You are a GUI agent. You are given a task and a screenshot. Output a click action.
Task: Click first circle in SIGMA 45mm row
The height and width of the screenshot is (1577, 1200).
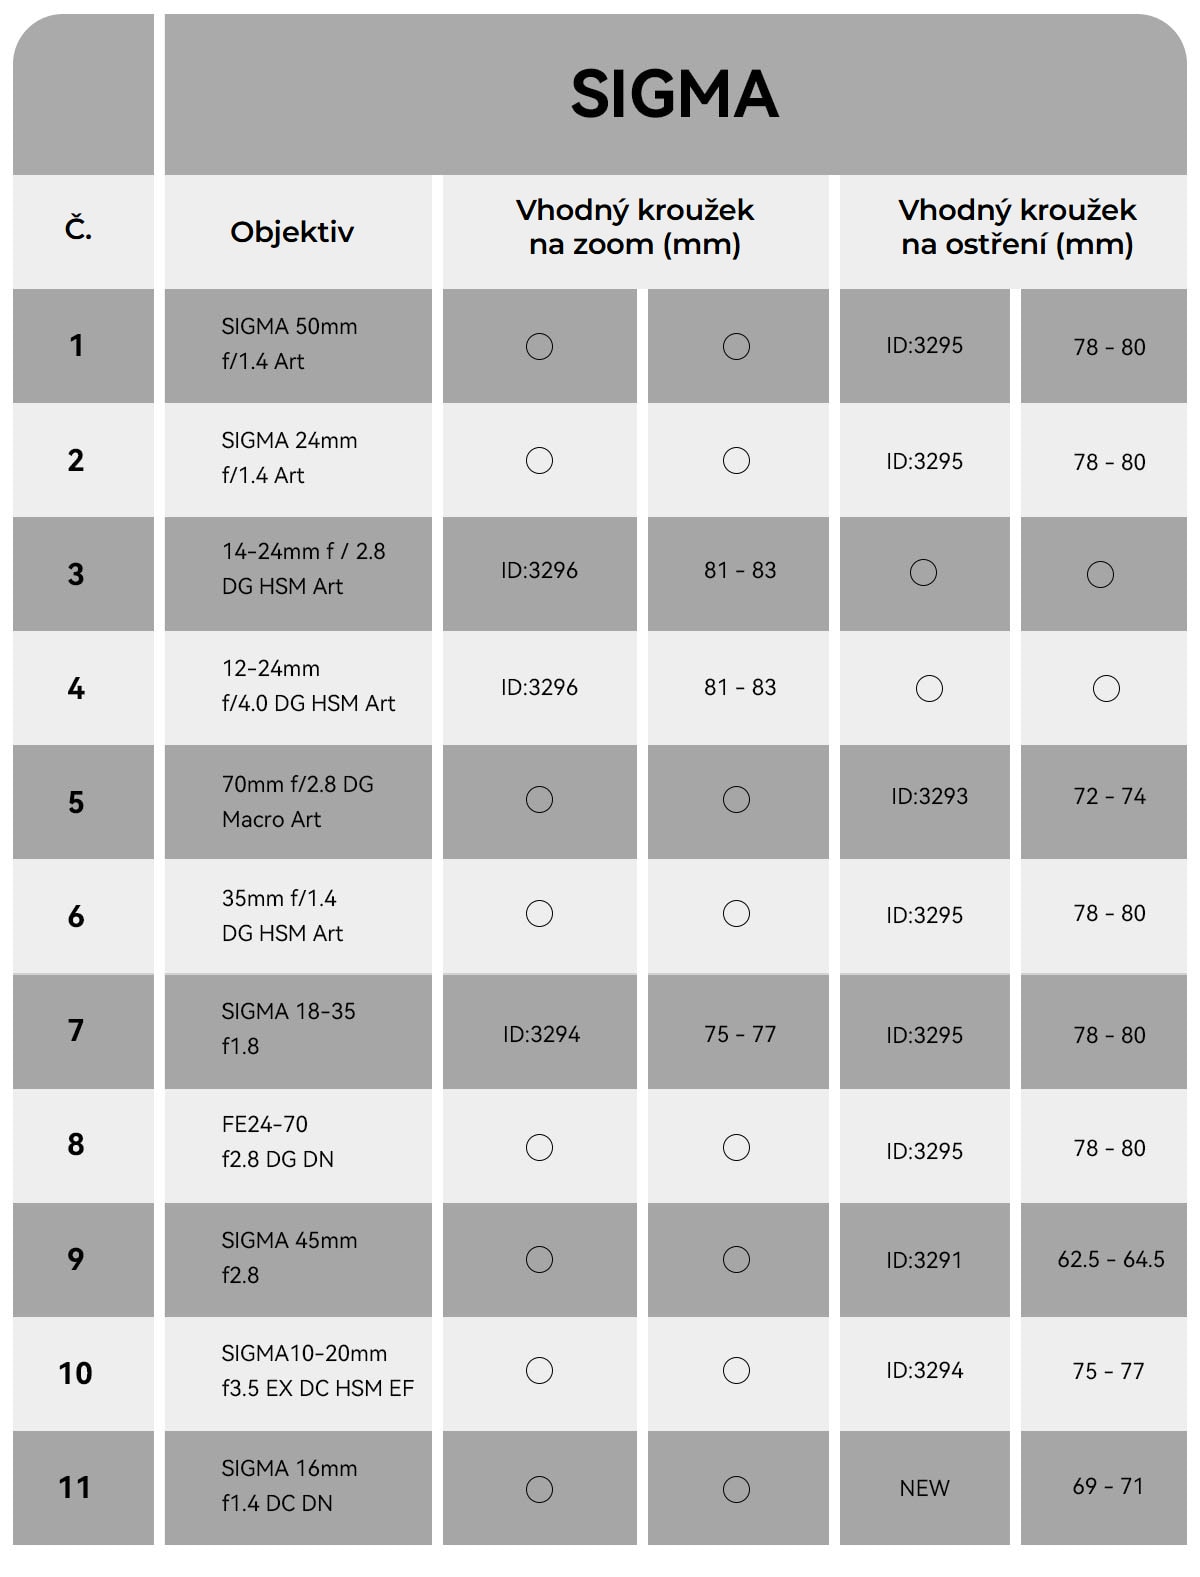click(539, 1259)
